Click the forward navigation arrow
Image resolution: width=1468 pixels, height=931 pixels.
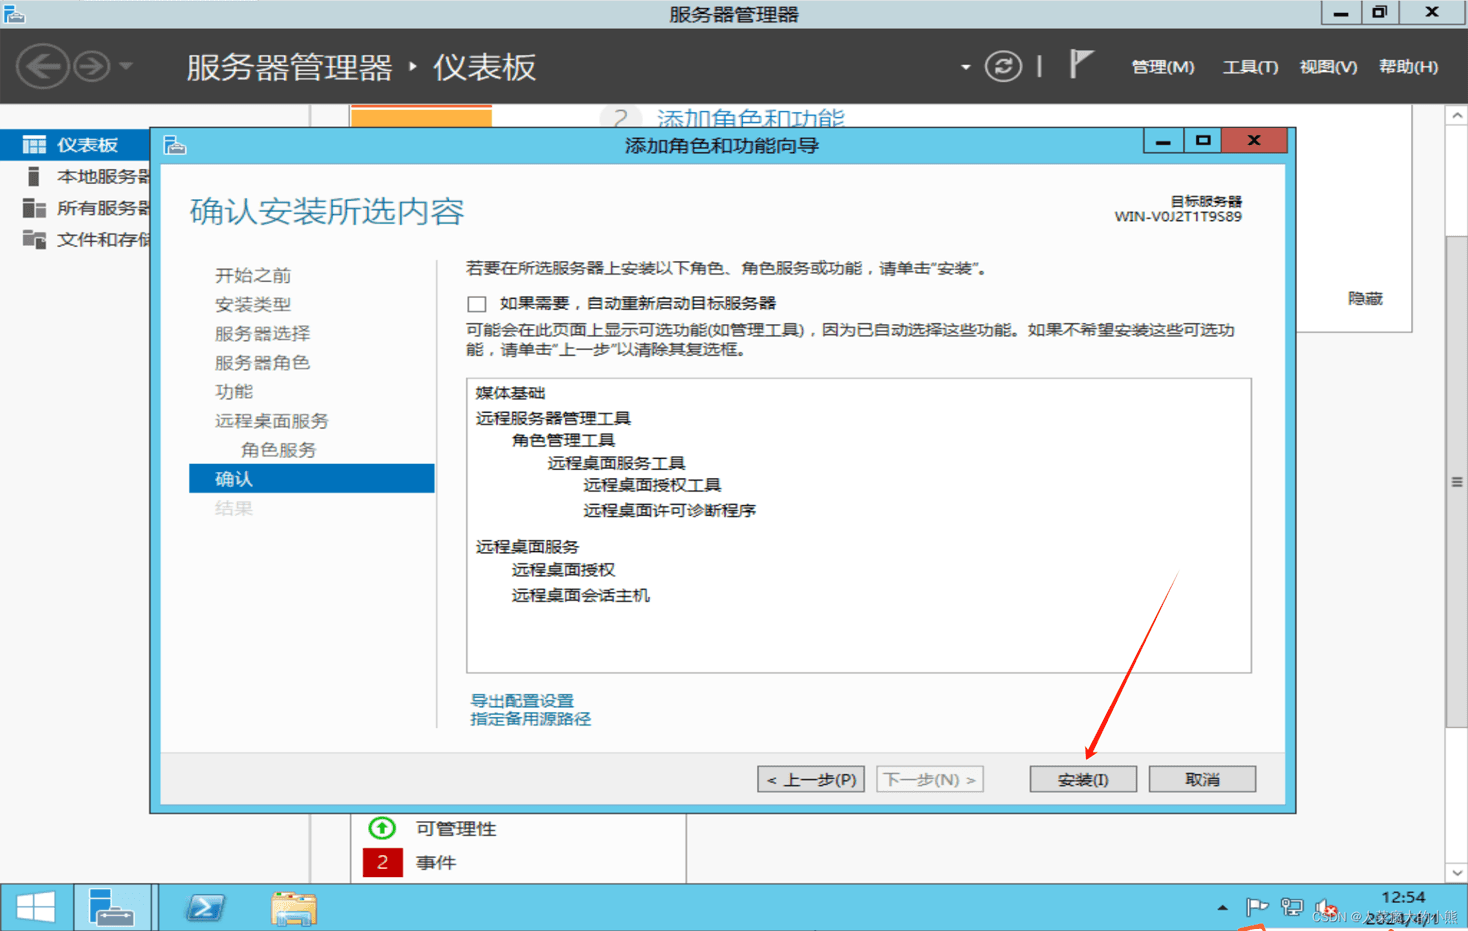coord(92,67)
